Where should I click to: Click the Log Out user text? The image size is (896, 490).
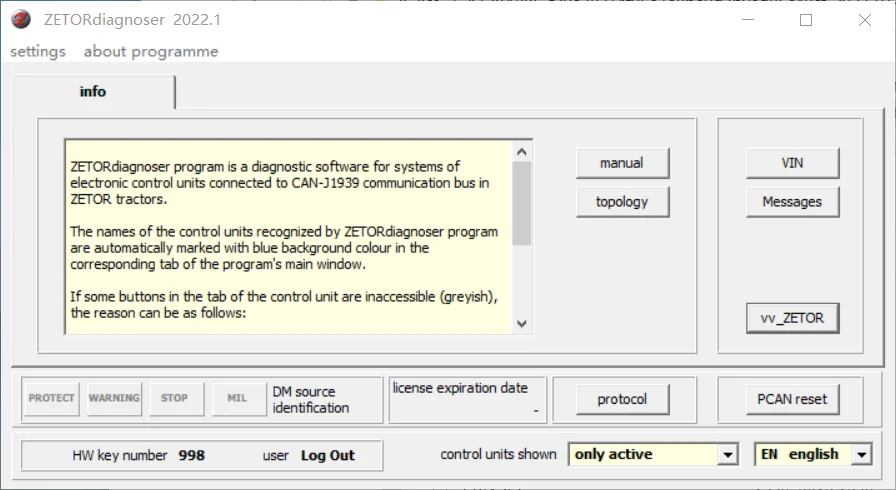[328, 456]
